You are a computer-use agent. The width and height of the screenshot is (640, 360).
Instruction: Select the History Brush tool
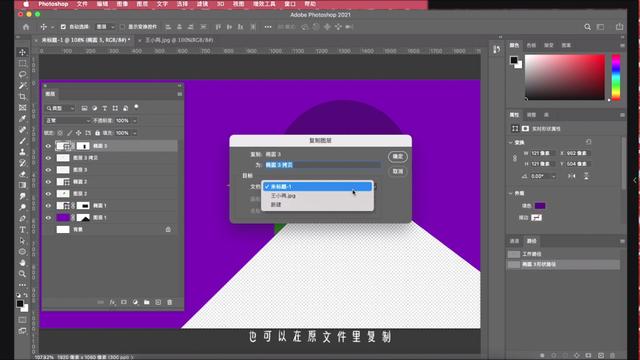tap(22, 163)
